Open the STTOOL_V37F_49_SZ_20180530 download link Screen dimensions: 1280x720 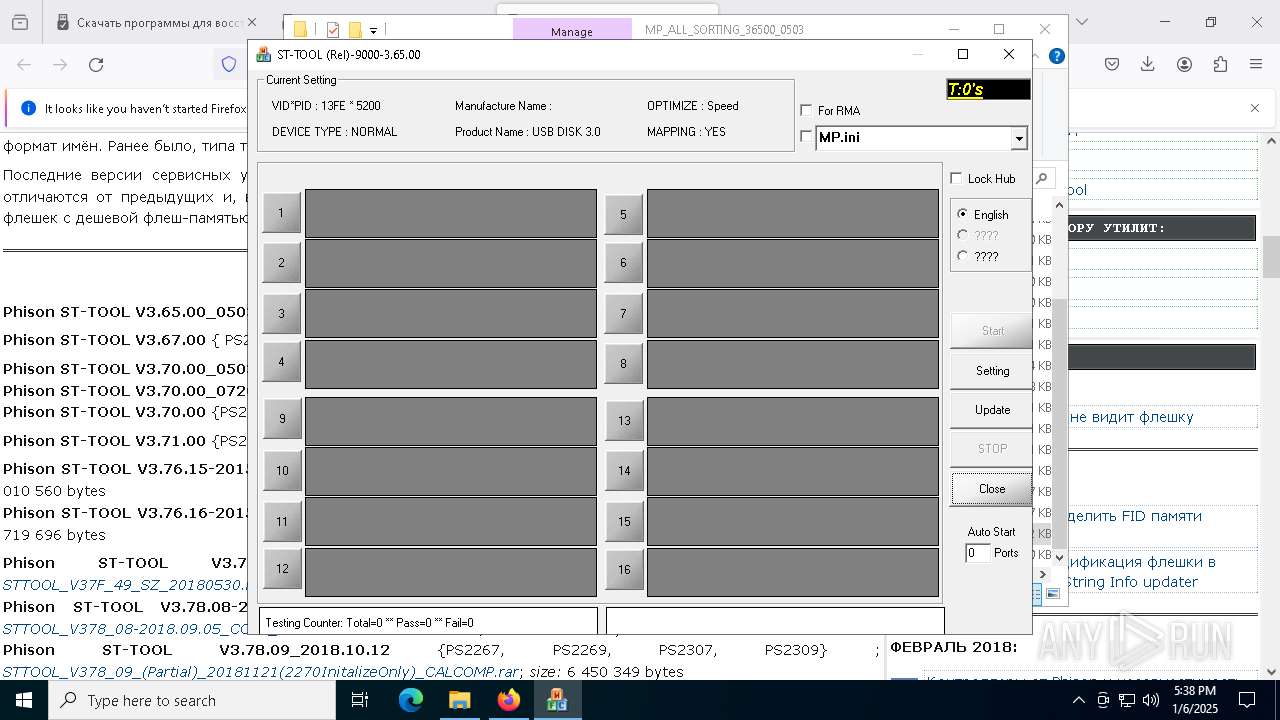tap(125, 585)
